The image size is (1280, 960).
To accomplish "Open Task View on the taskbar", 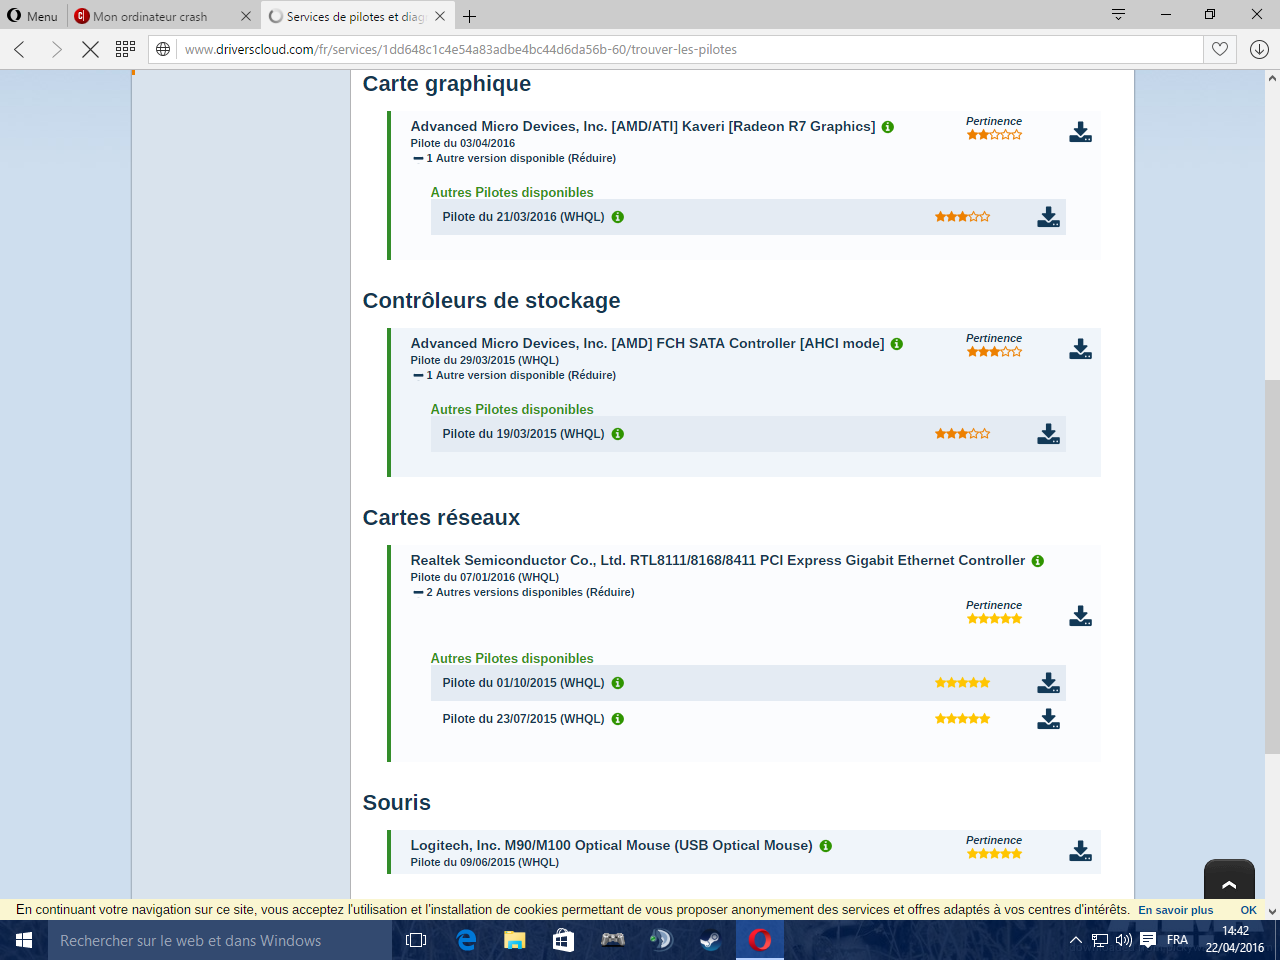I will click(x=416, y=940).
